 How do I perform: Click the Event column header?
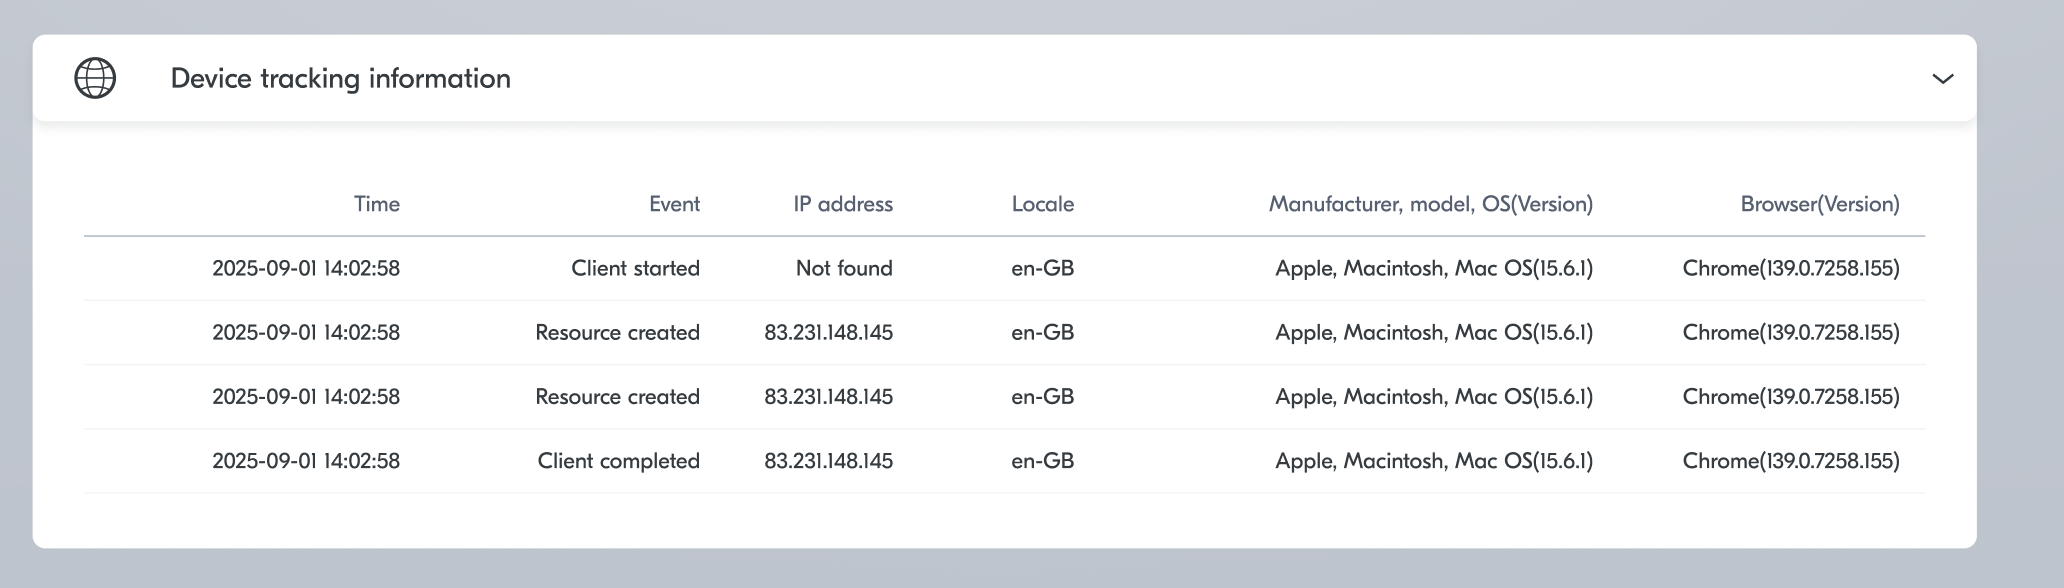(x=674, y=204)
